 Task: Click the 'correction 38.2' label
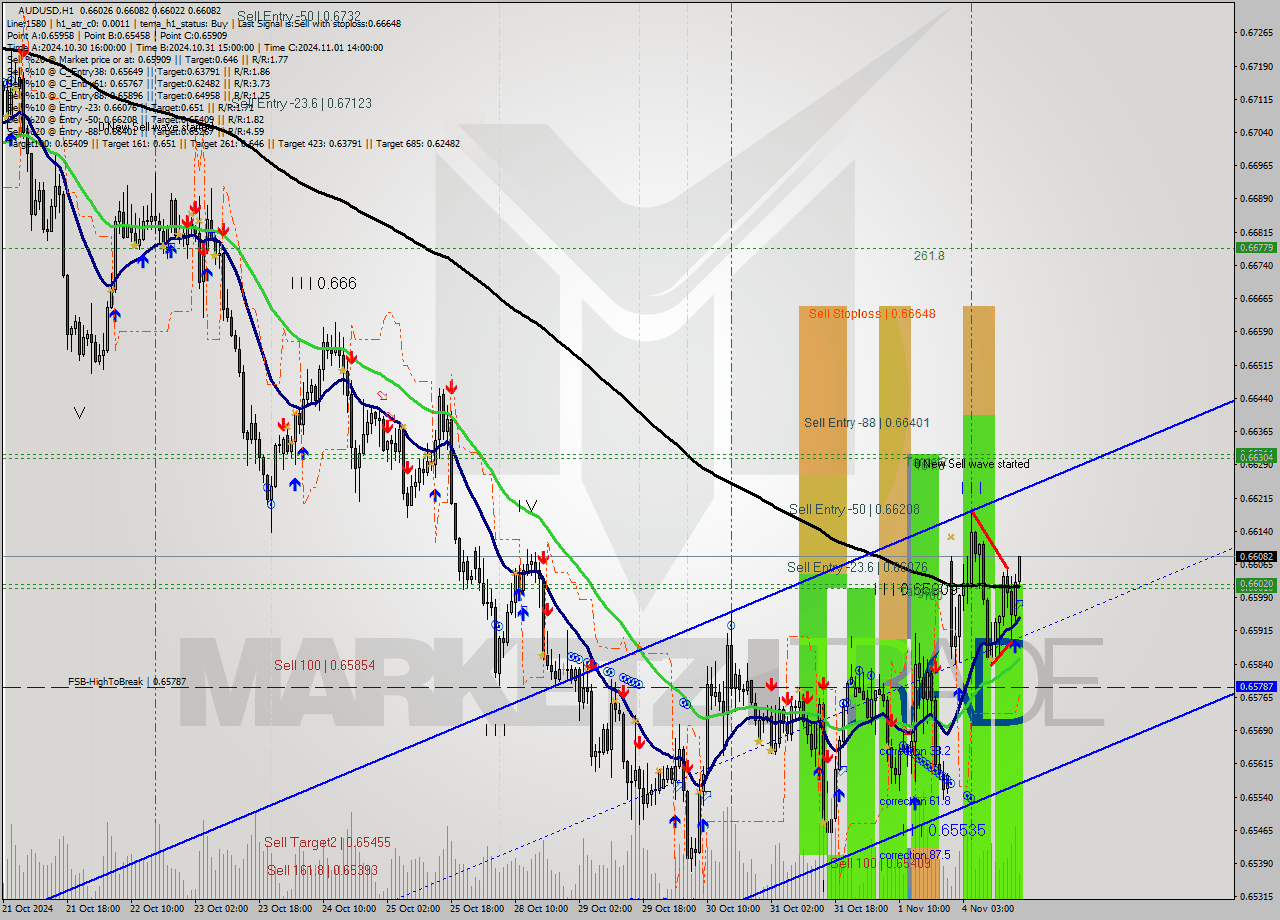(x=915, y=751)
